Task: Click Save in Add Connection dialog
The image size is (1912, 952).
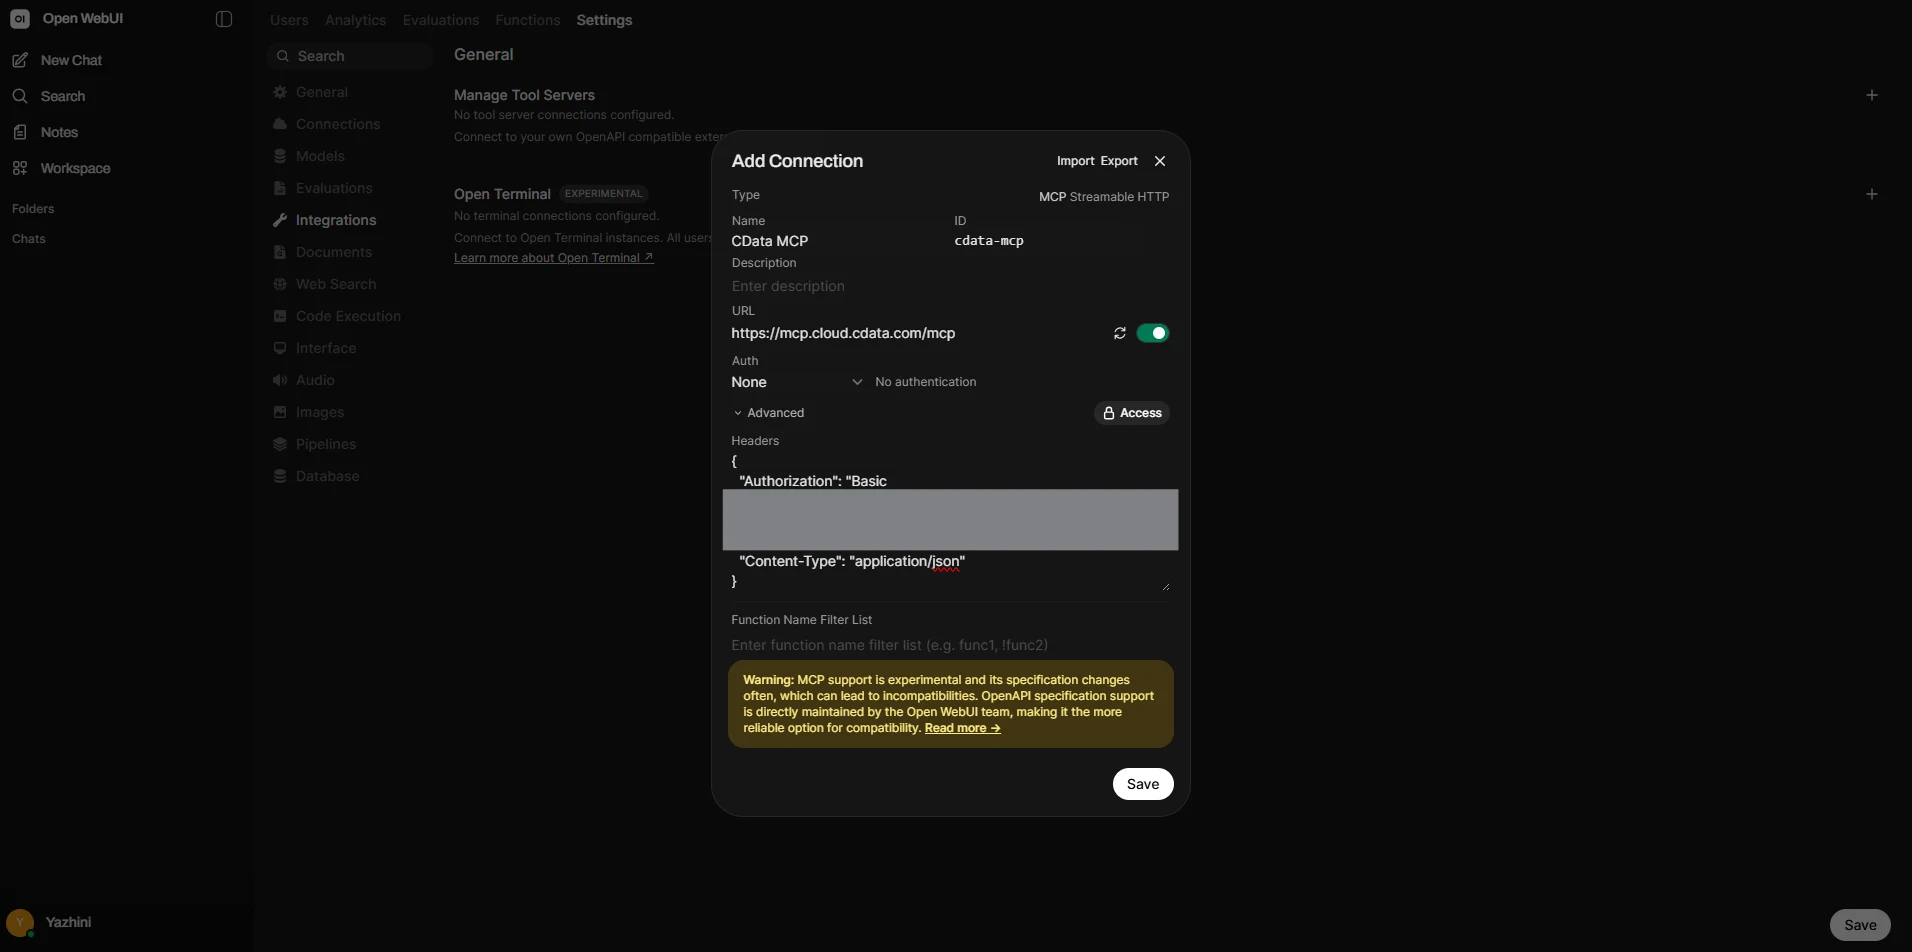Action: pos(1143,784)
